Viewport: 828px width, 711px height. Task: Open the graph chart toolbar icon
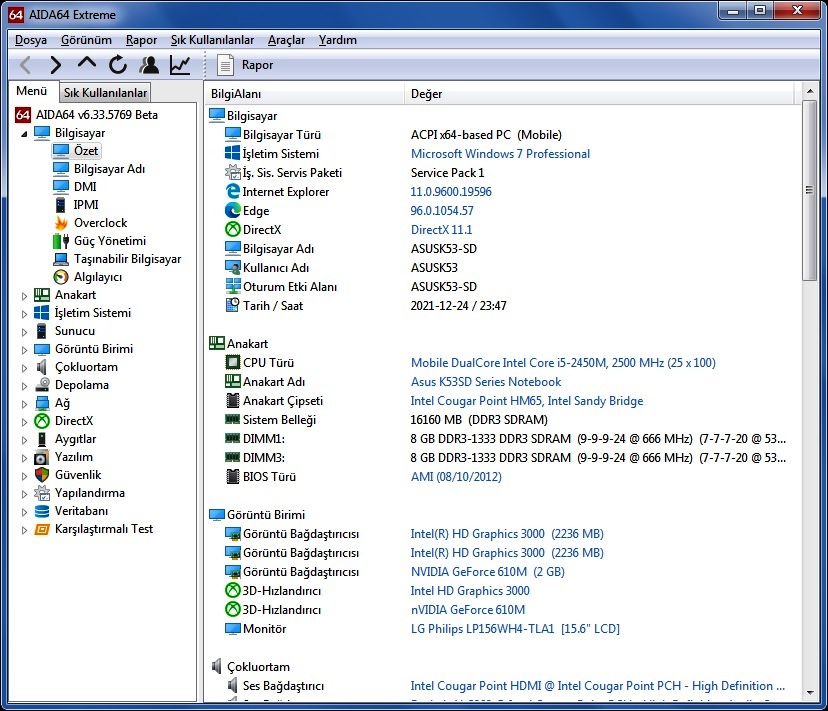click(180, 65)
